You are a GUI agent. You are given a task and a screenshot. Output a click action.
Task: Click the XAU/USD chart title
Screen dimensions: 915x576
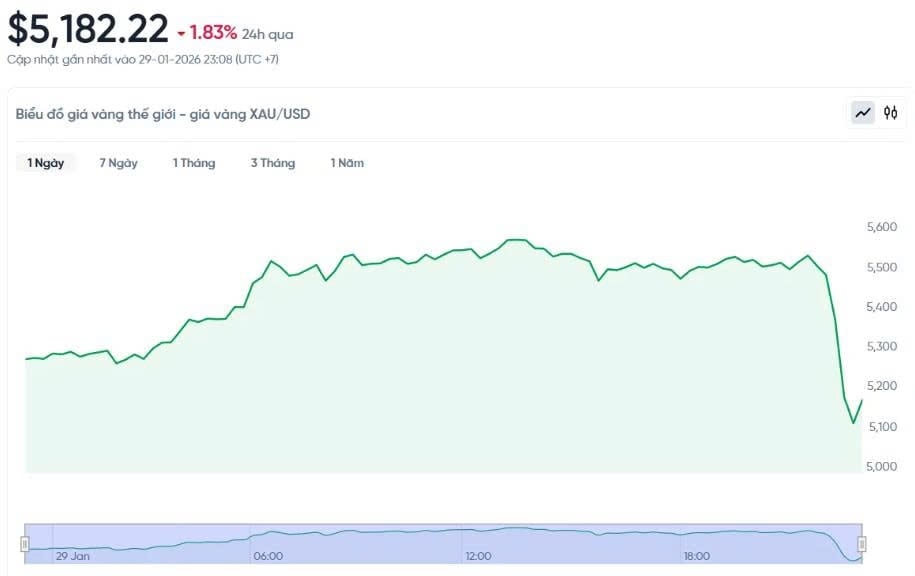(x=163, y=114)
